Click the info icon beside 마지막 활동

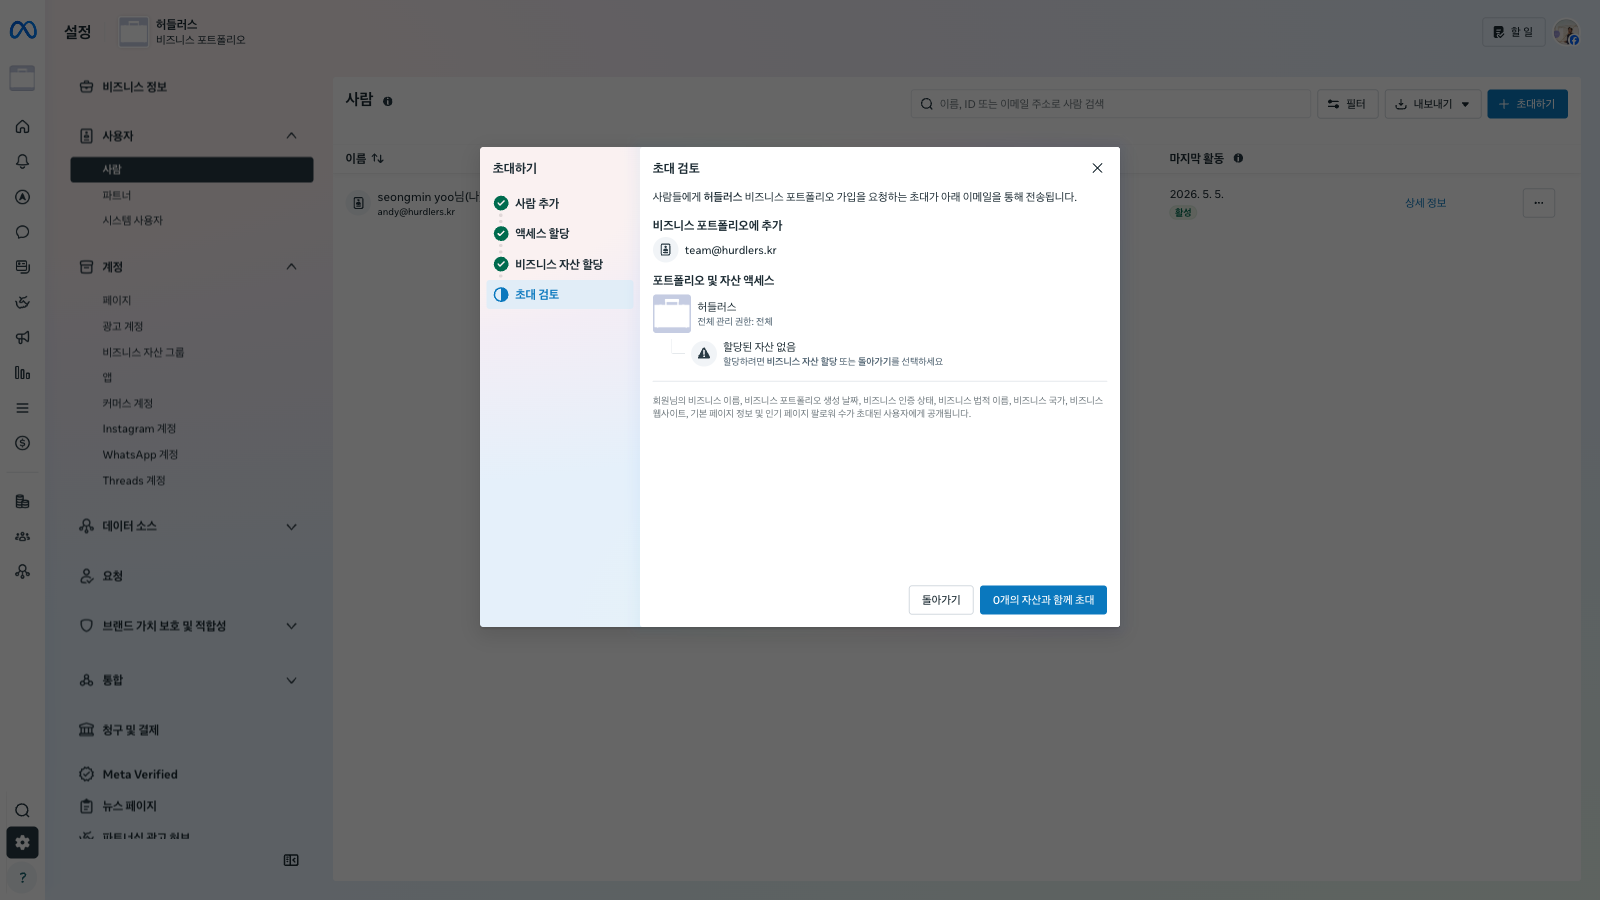tap(1238, 158)
